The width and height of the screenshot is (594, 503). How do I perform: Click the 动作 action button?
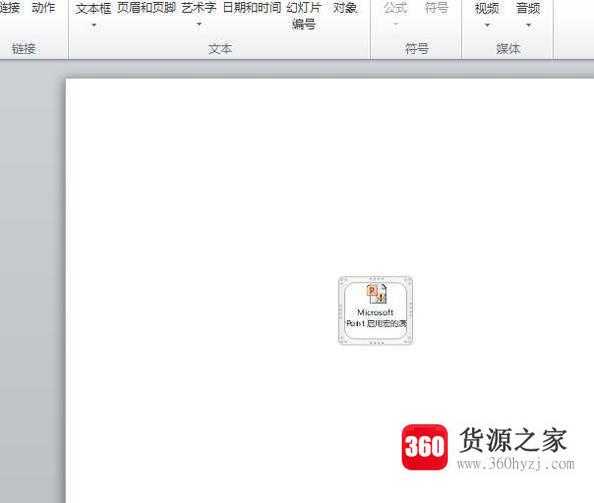[43, 8]
